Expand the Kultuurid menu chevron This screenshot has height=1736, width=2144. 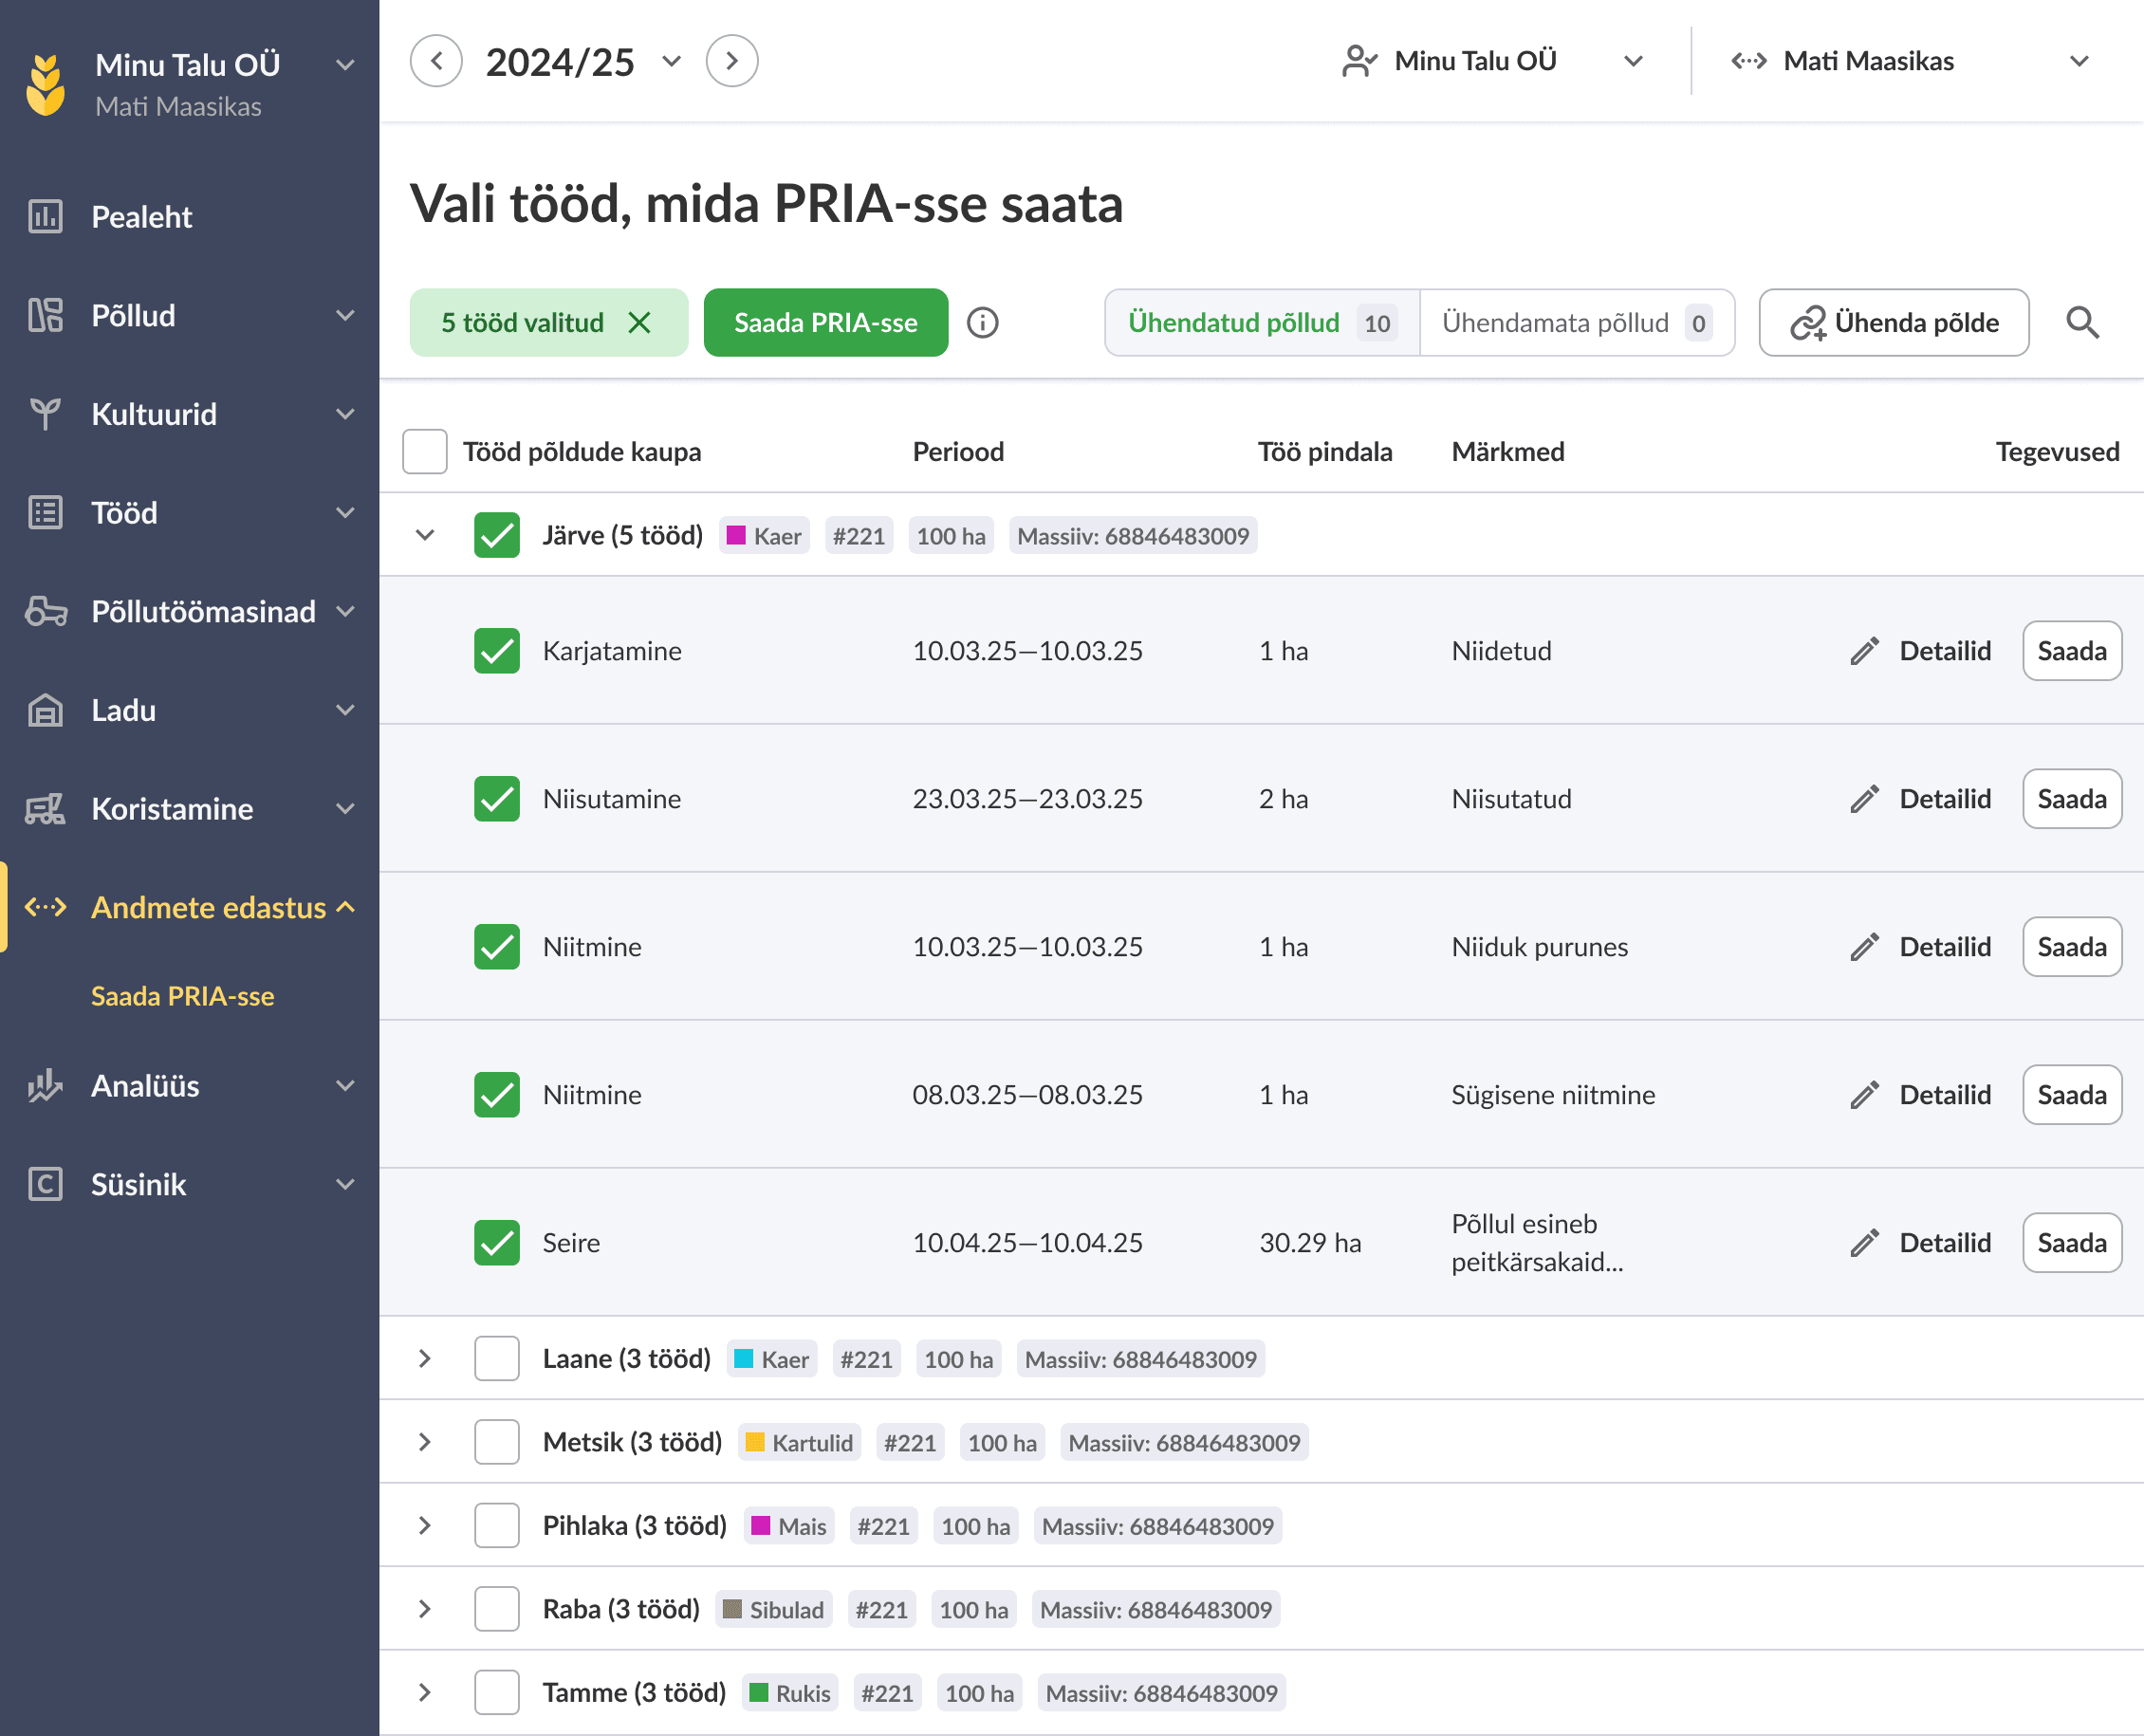click(x=346, y=414)
